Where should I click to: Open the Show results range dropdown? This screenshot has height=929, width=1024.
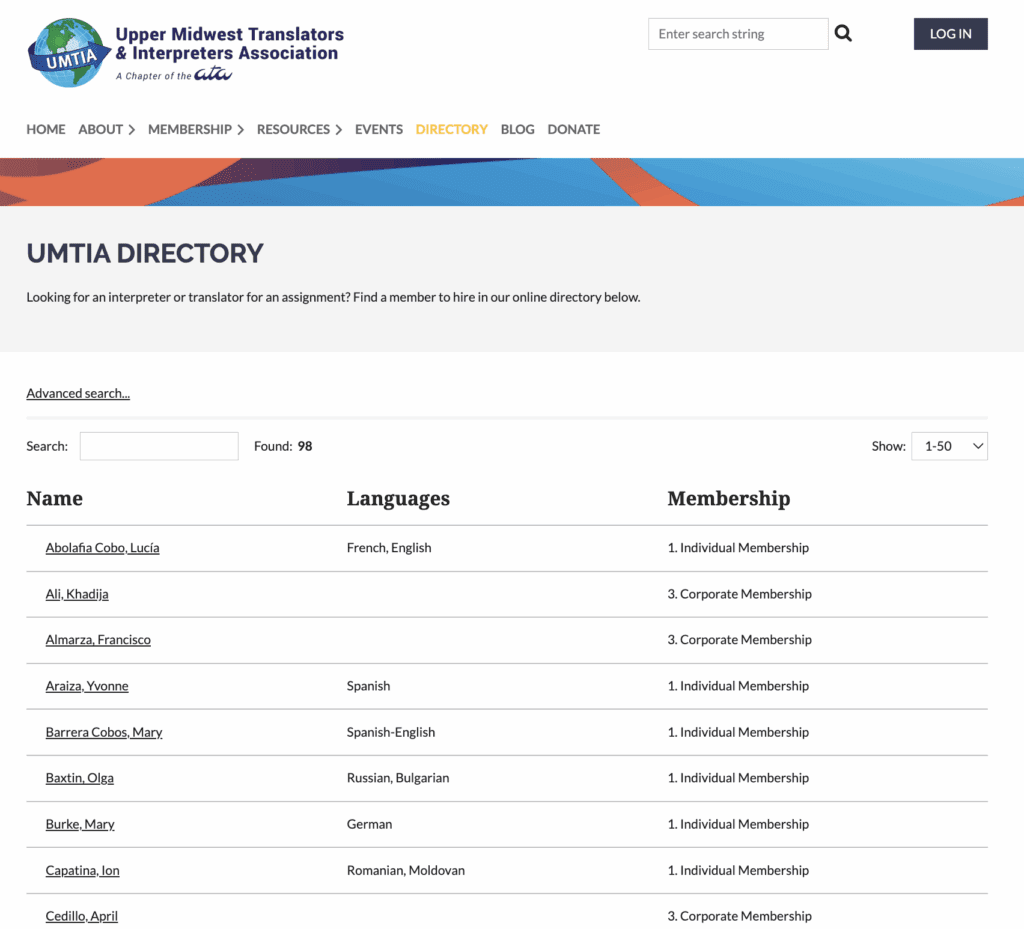pyautogui.click(x=948, y=446)
